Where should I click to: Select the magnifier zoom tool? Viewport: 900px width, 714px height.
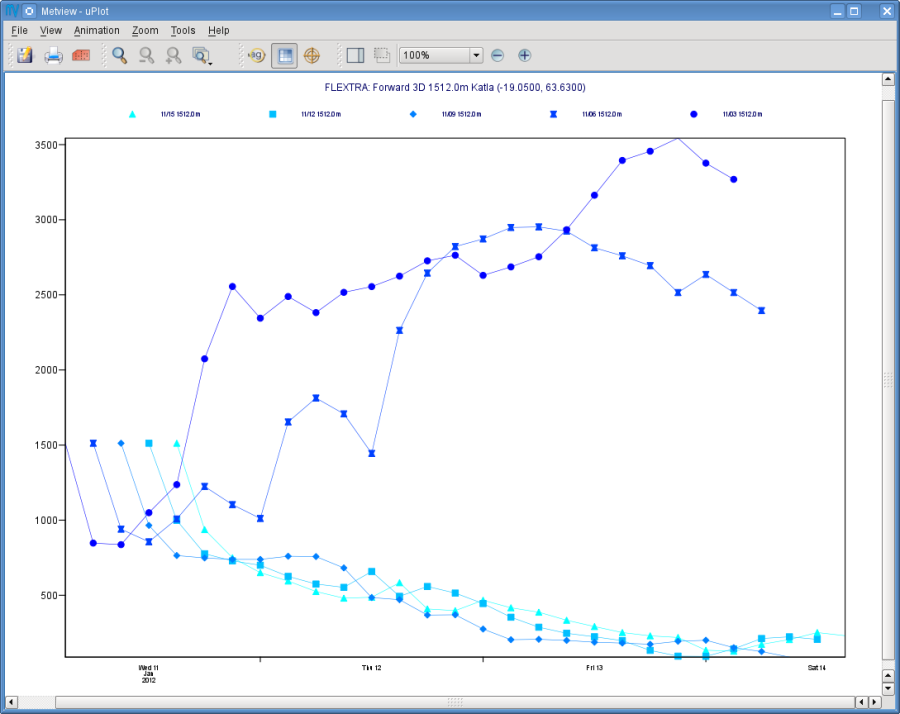(119, 55)
